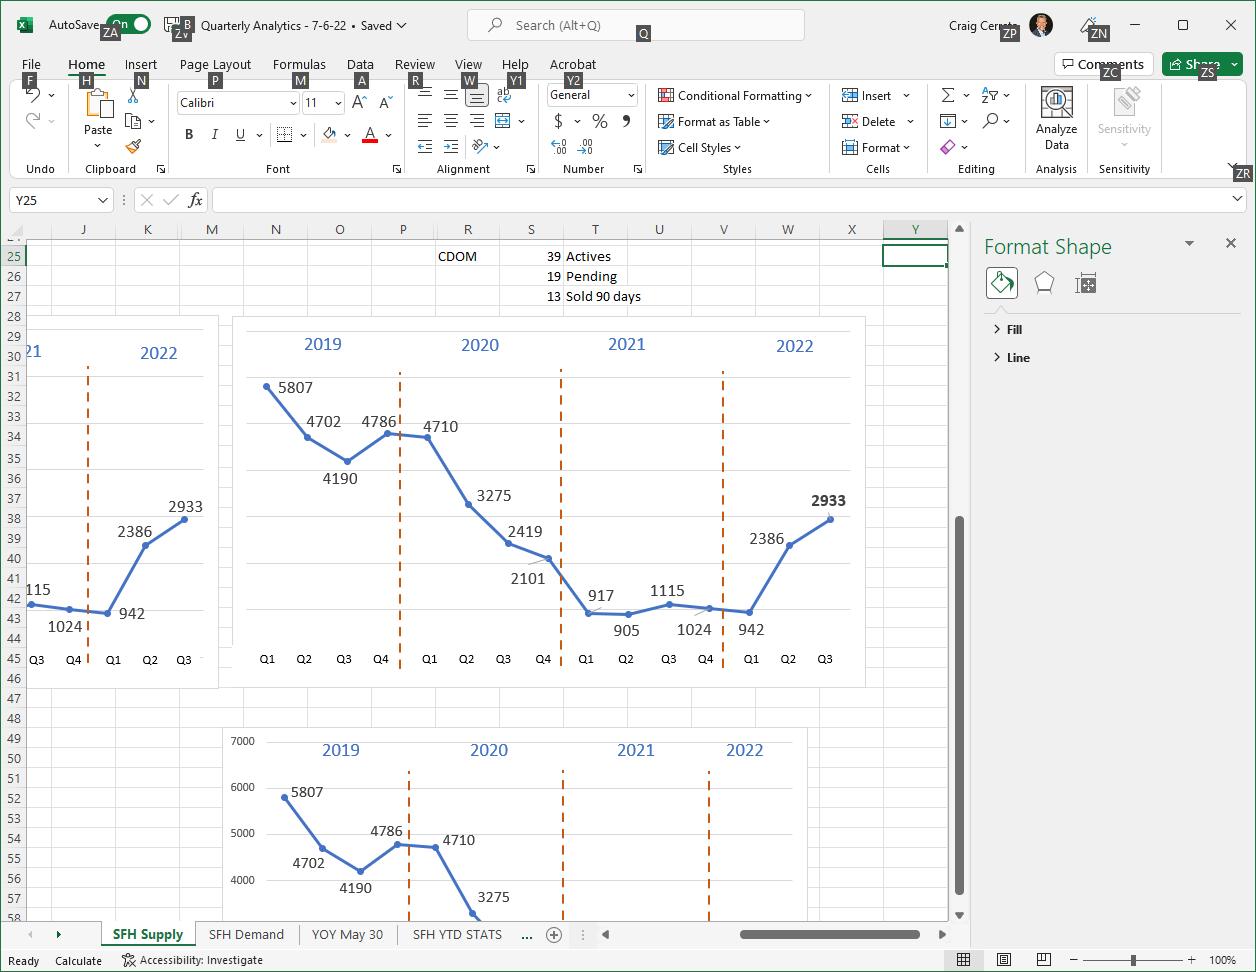Expand the Line section
1256x972 pixels.
1011,357
